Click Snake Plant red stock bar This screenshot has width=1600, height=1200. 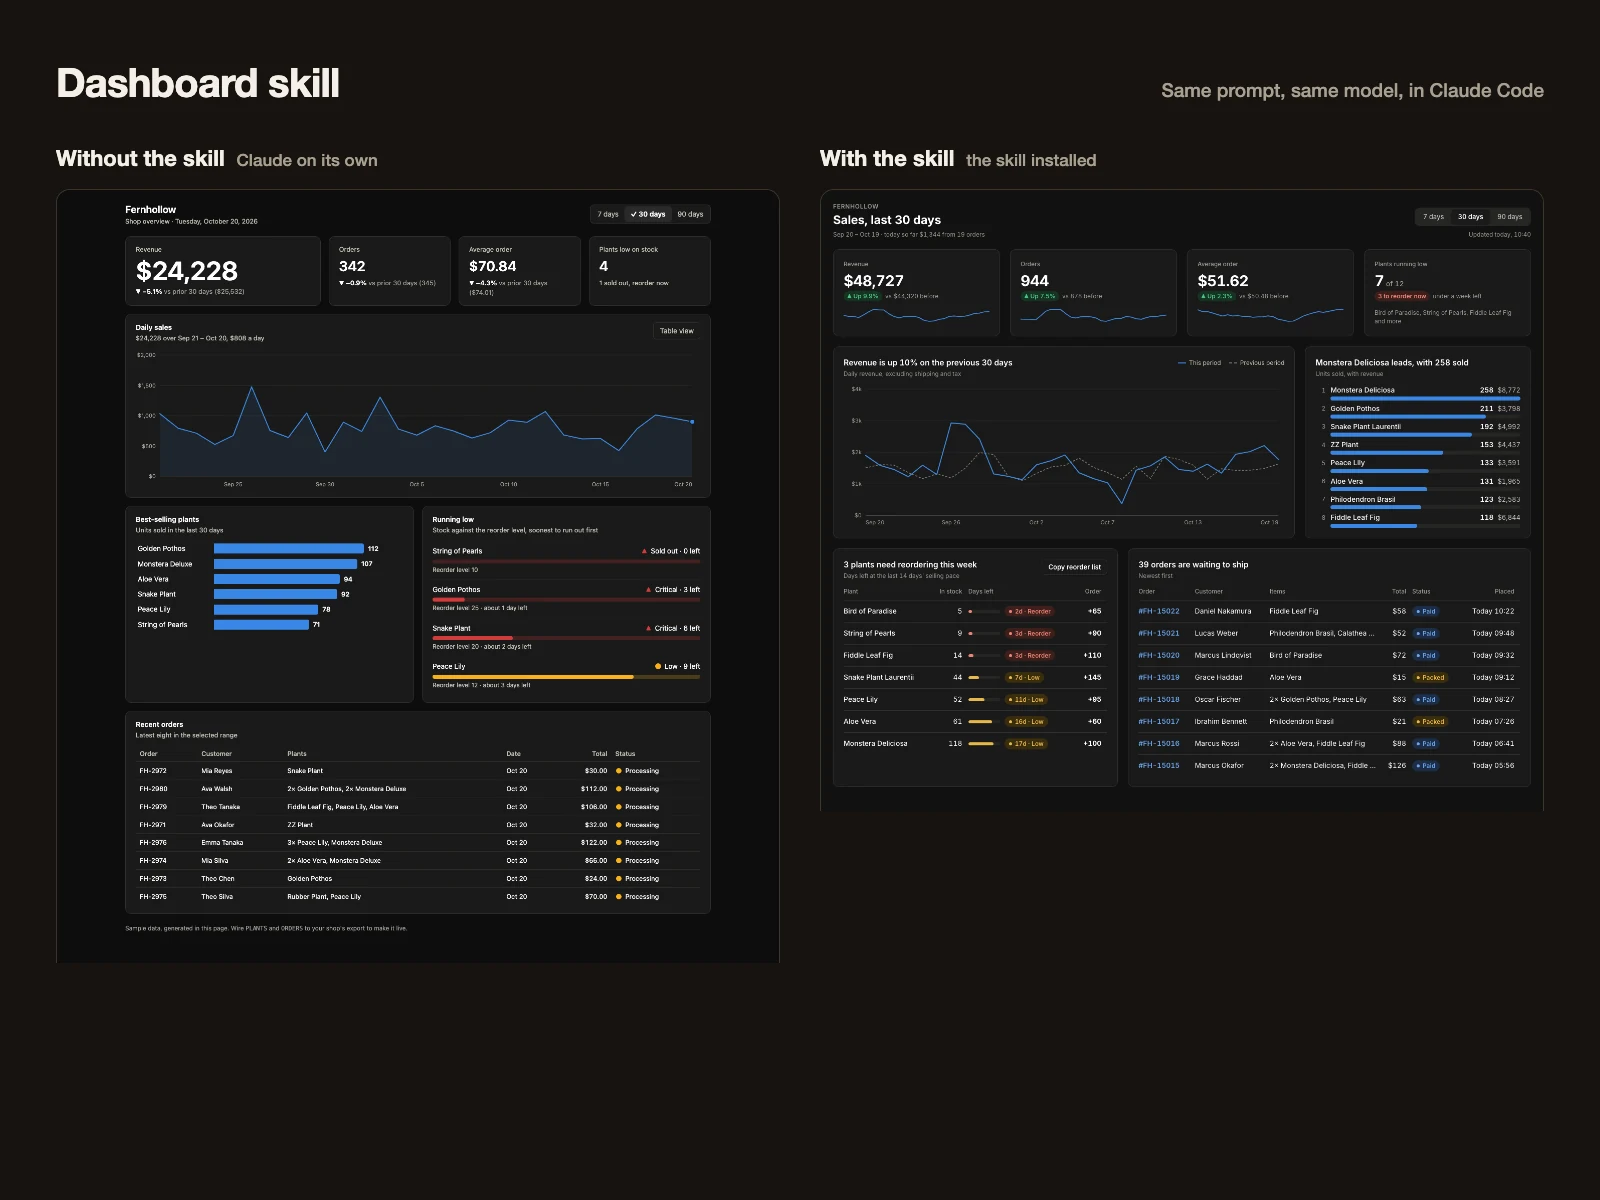point(472,638)
